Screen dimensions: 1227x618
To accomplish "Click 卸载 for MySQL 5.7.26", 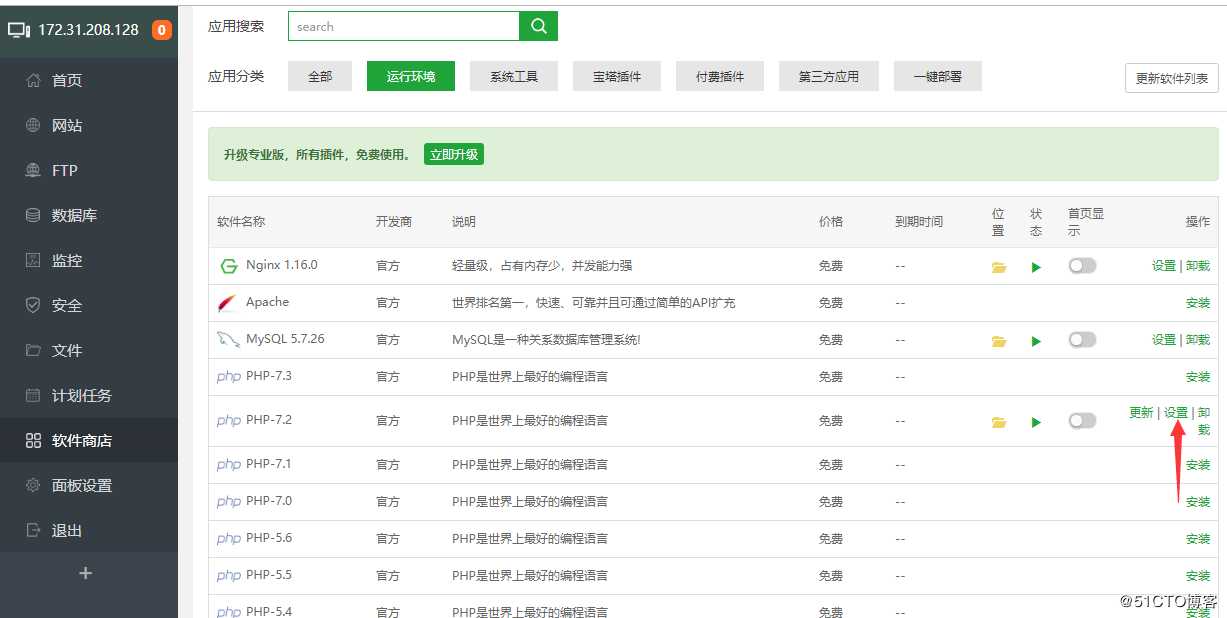I will point(1198,340).
